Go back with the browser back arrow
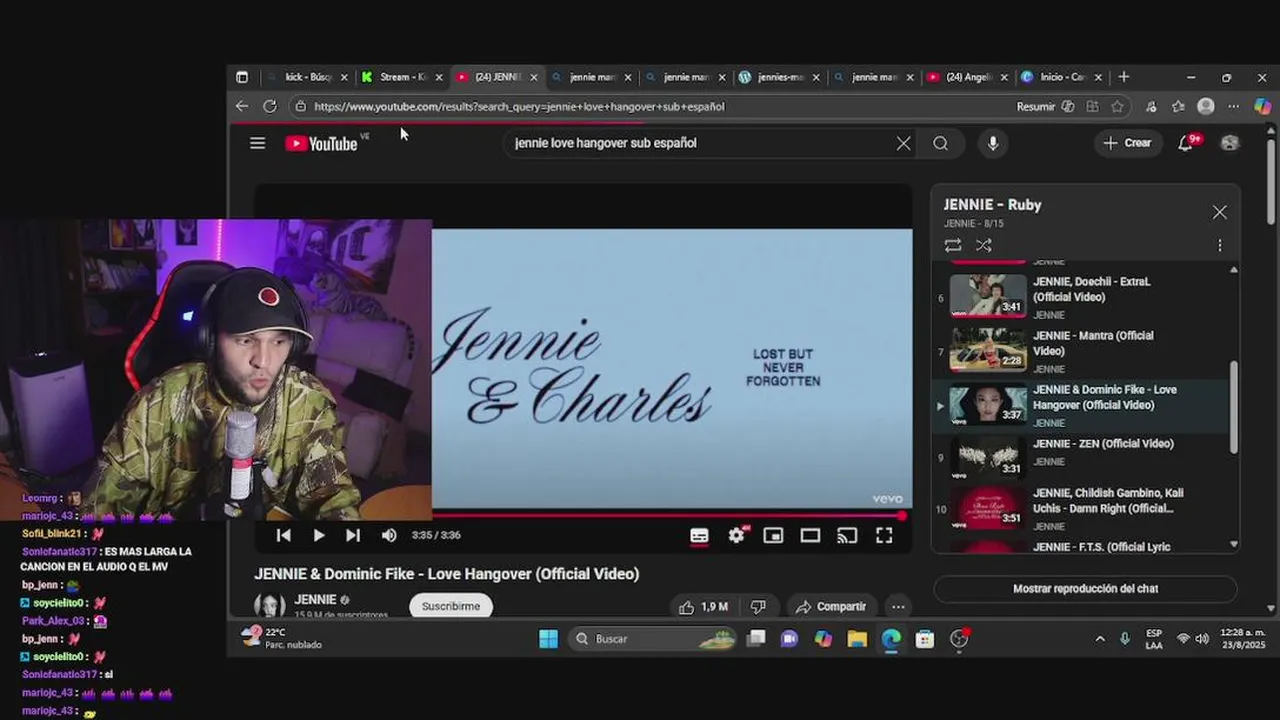Image resolution: width=1280 pixels, height=720 pixels. point(242,106)
